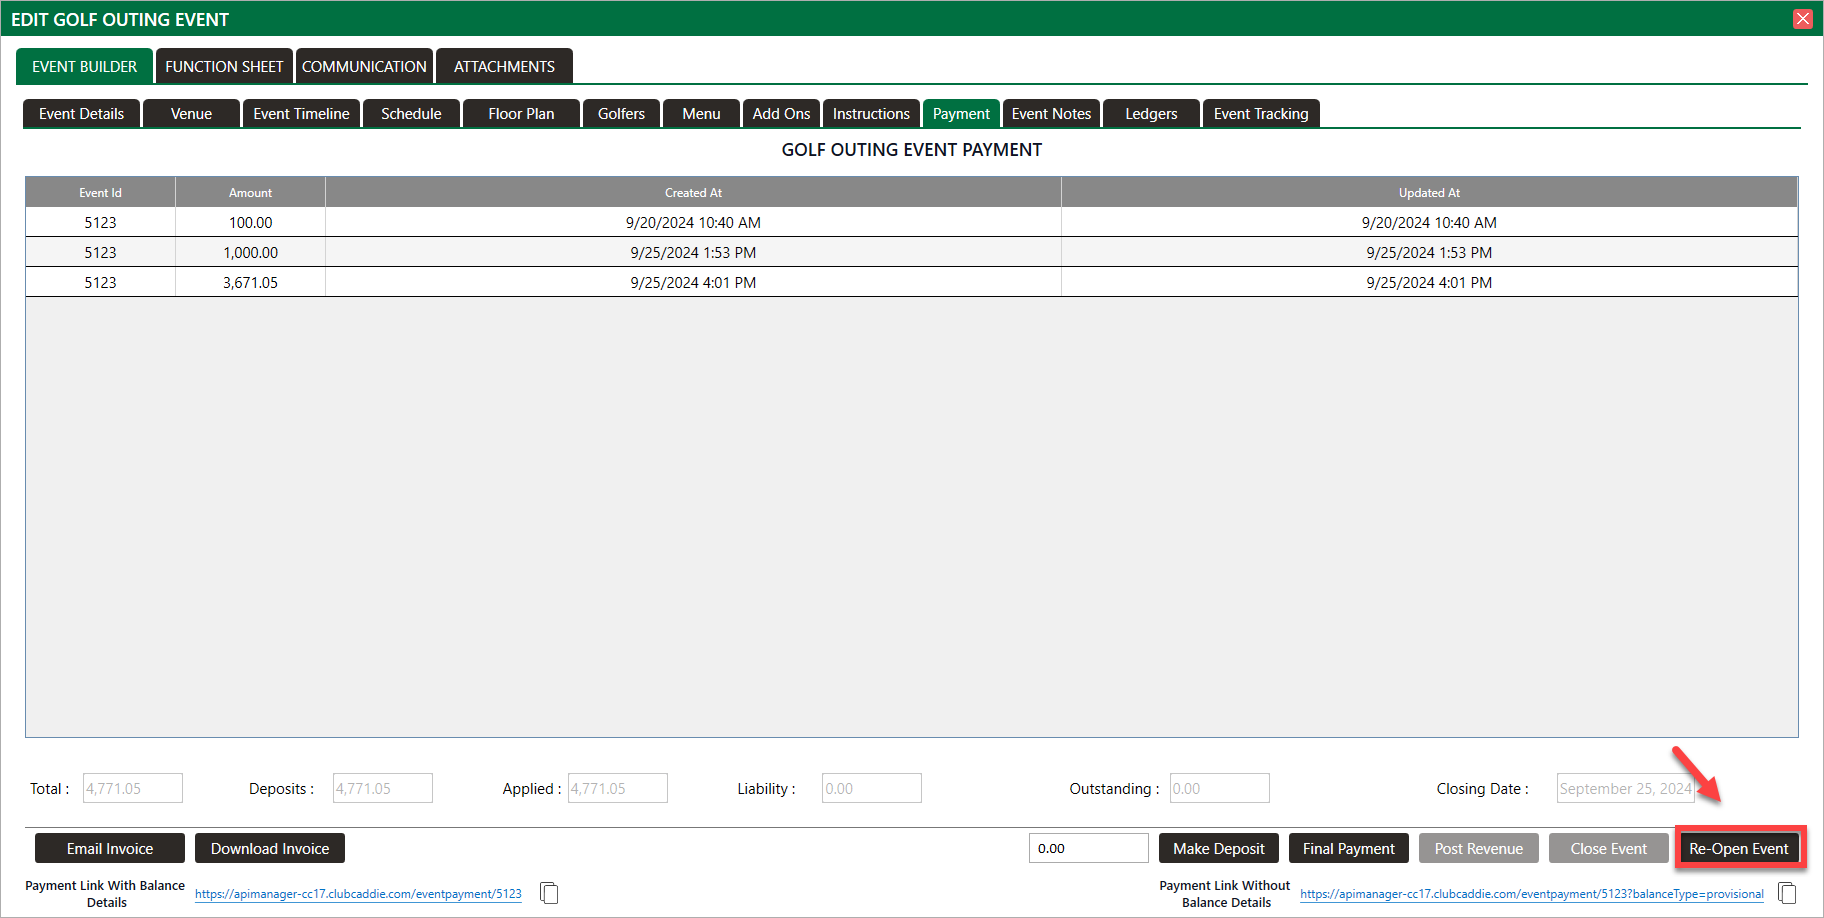This screenshot has height=918, width=1824.
Task: Click the Outstanding field
Action: tap(1220, 788)
